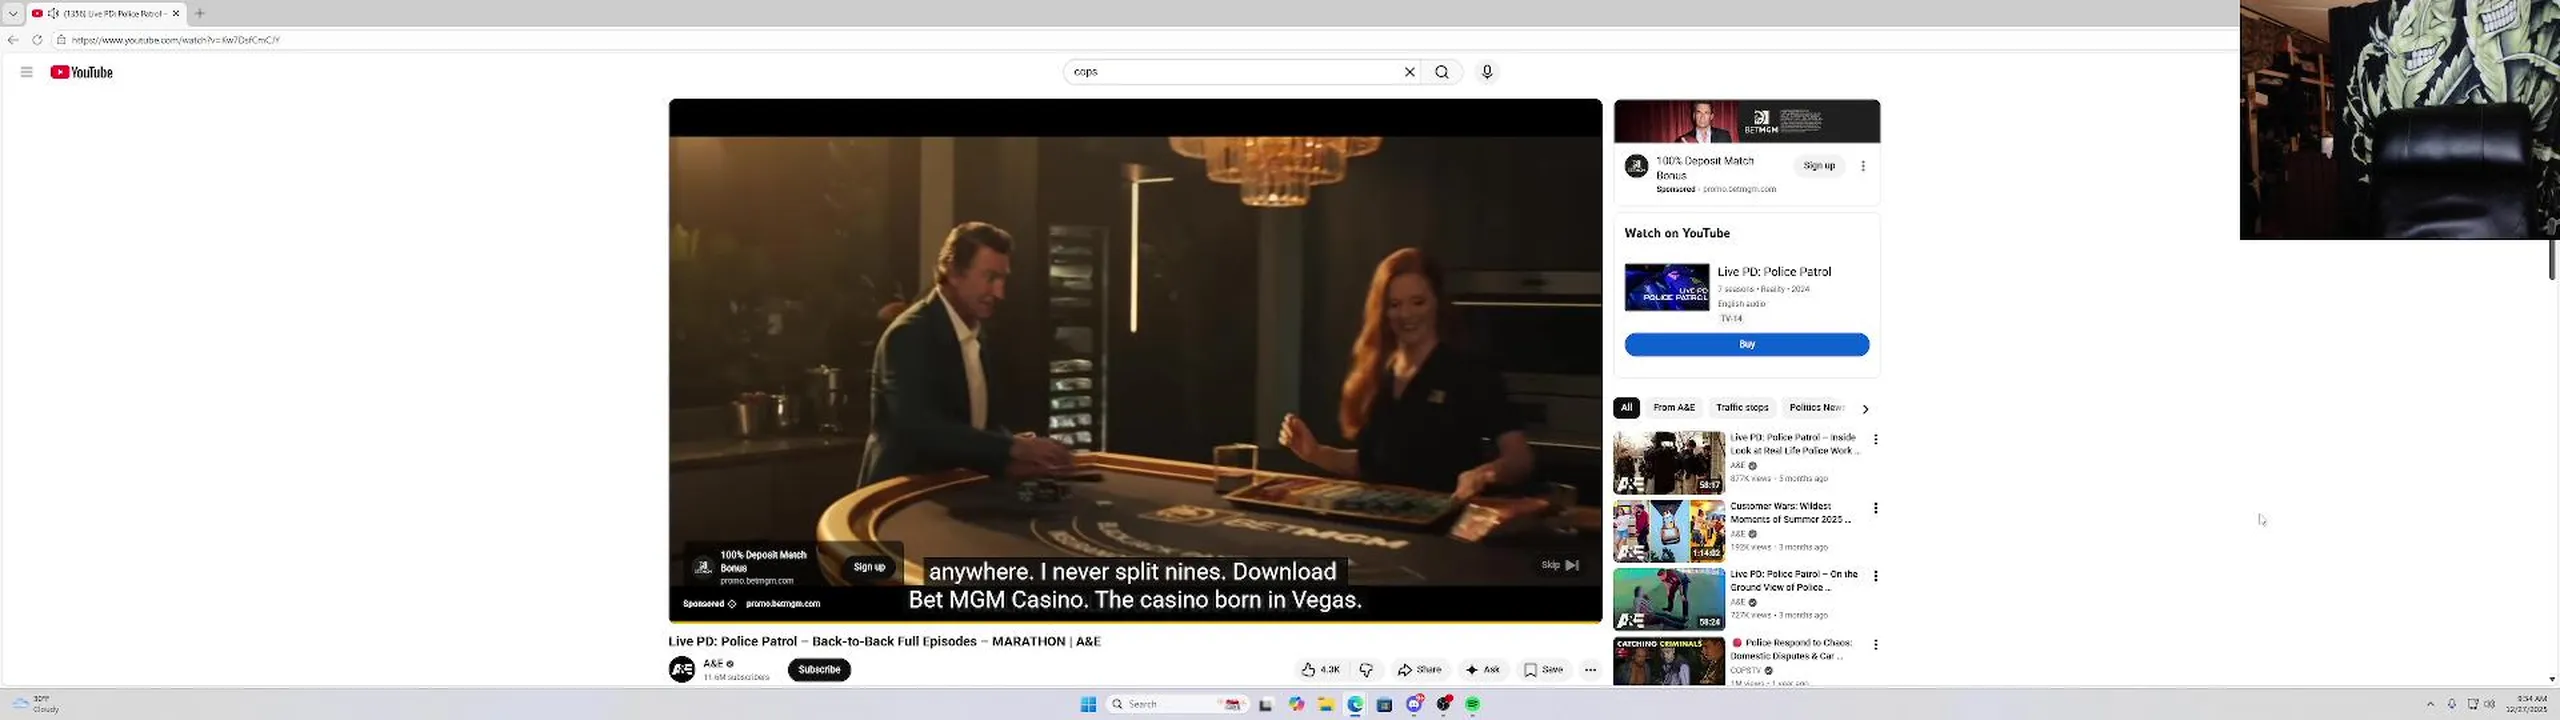This screenshot has height=720, width=2560.
Task: Open options for the Inside Look video
Action: pos(1876,440)
